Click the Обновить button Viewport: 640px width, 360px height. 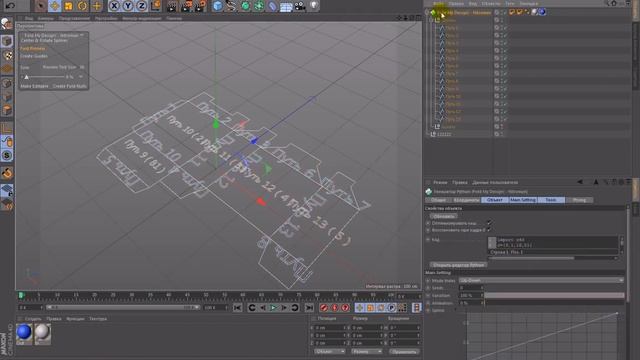click(x=444, y=216)
